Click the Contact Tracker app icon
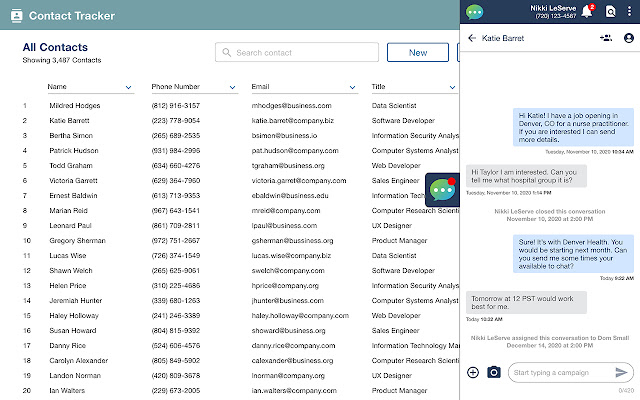 (14, 16)
